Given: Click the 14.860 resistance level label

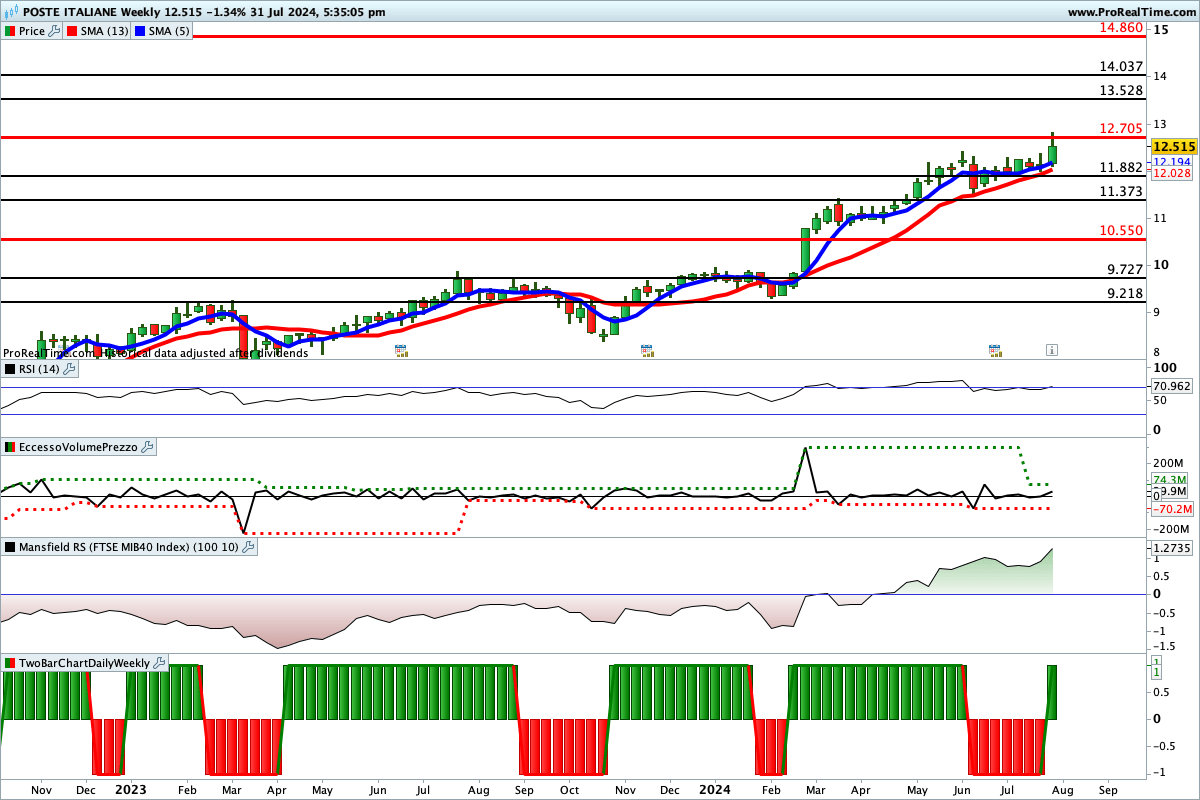Looking at the screenshot, I should click(1120, 27).
